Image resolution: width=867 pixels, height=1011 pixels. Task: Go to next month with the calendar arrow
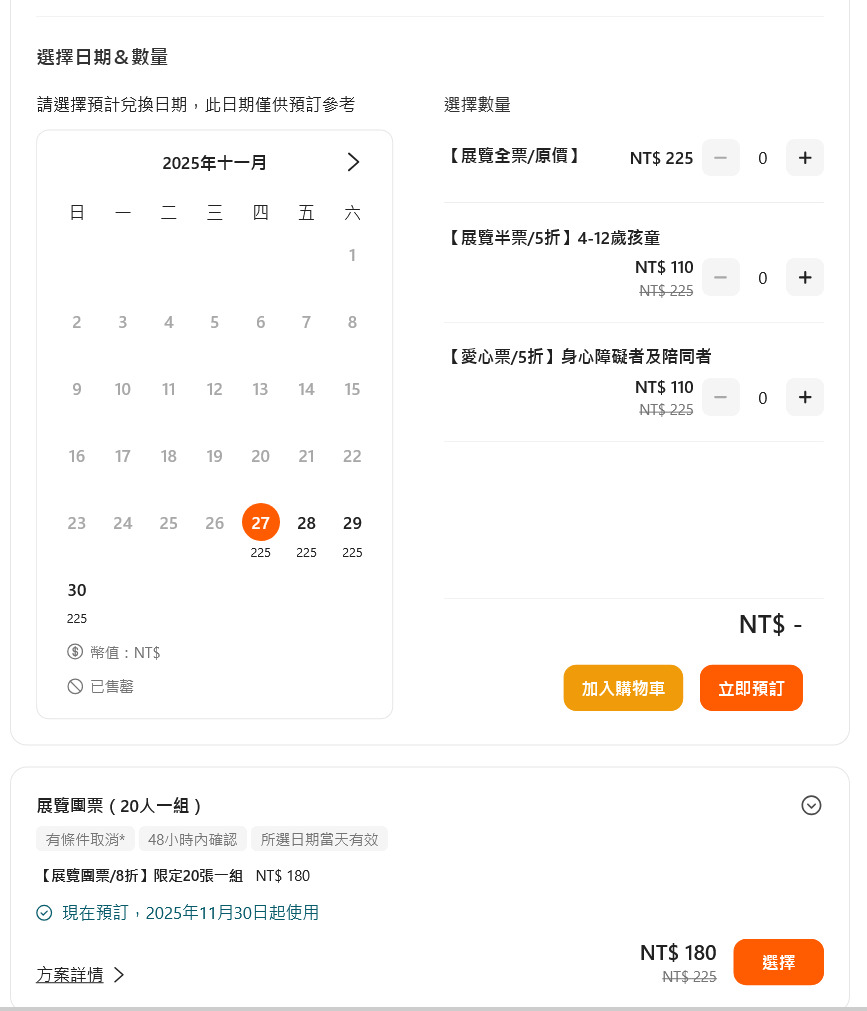tap(352, 162)
